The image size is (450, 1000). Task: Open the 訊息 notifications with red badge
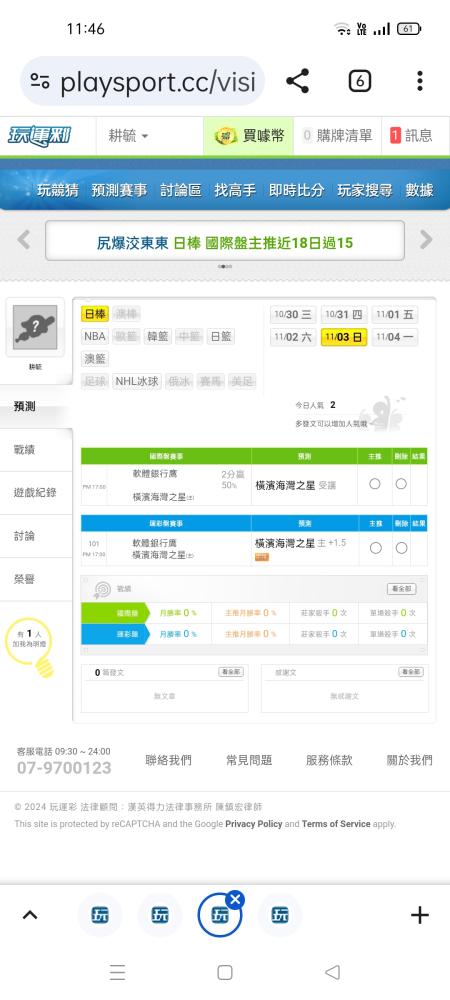pyautogui.click(x=411, y=135)
